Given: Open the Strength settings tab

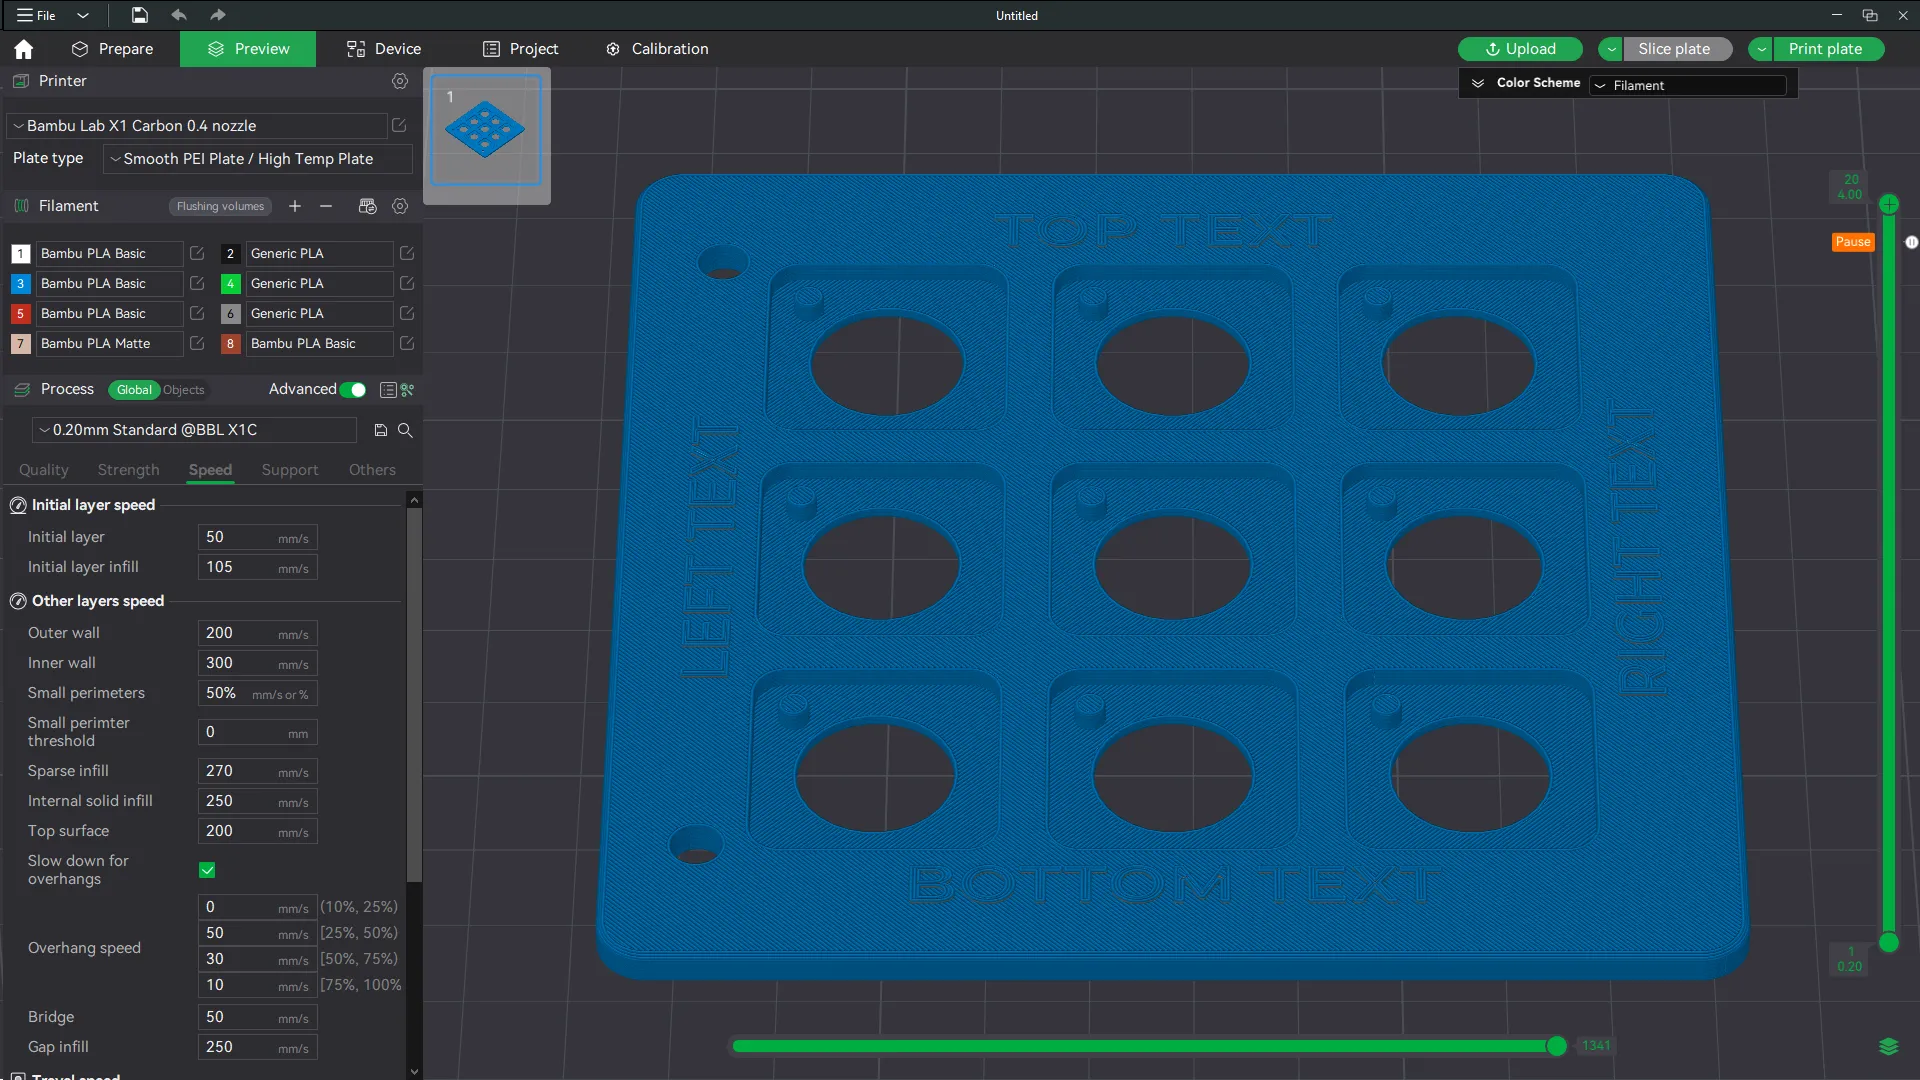Looking at the screenshot, I should pyautogui.click(x=128, y=470).
